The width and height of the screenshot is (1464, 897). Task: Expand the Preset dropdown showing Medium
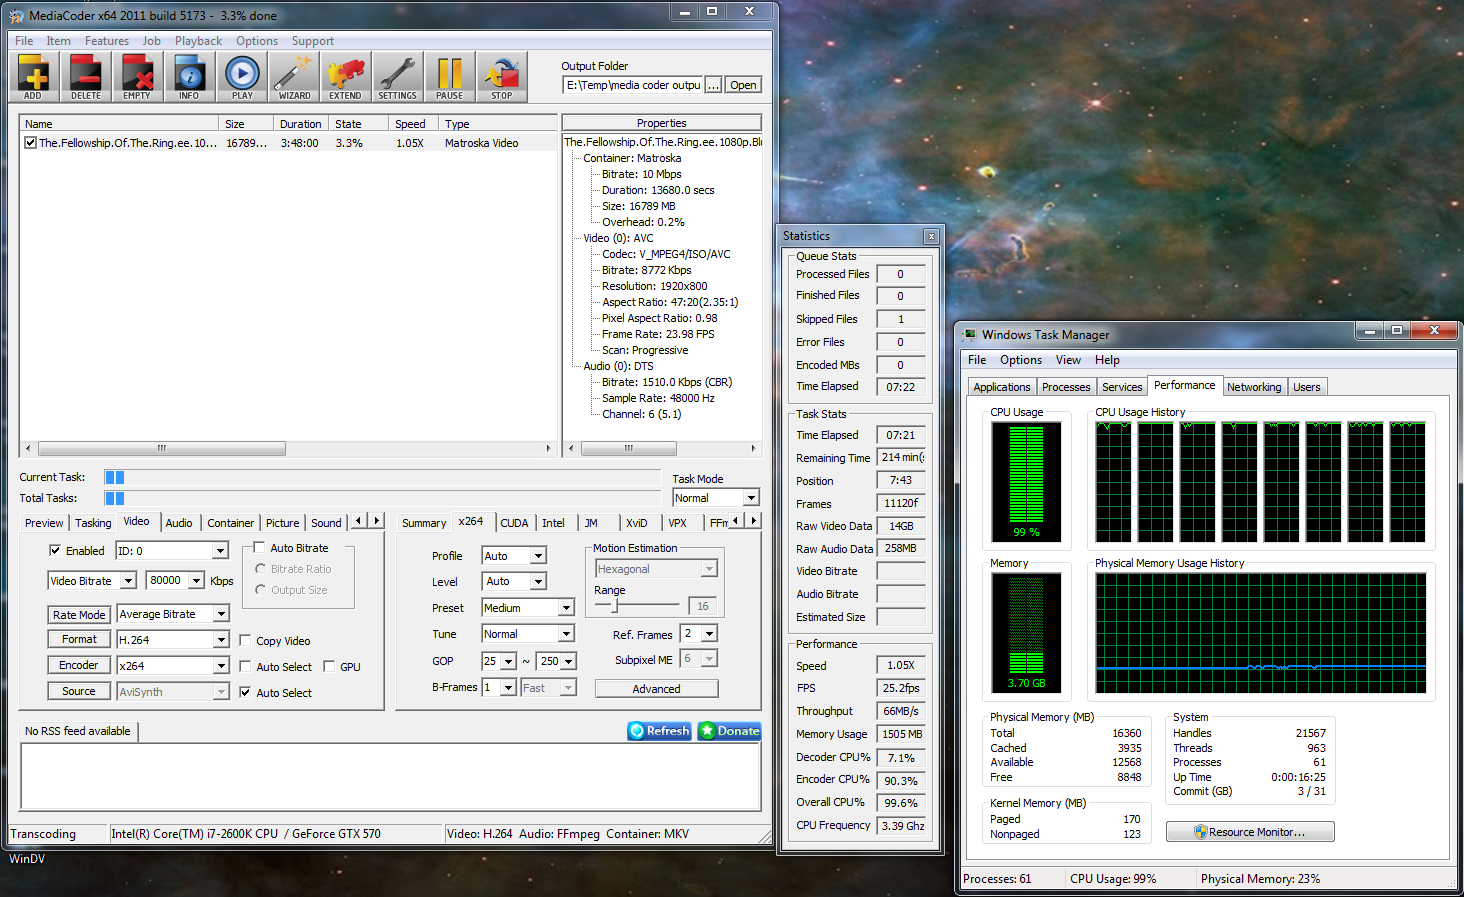click(565, 608)
